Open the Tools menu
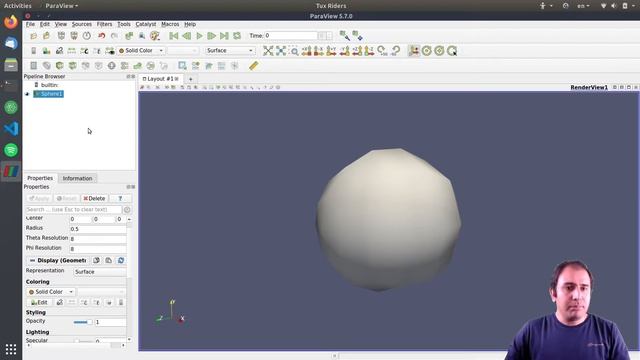 (x=124, y=24)
